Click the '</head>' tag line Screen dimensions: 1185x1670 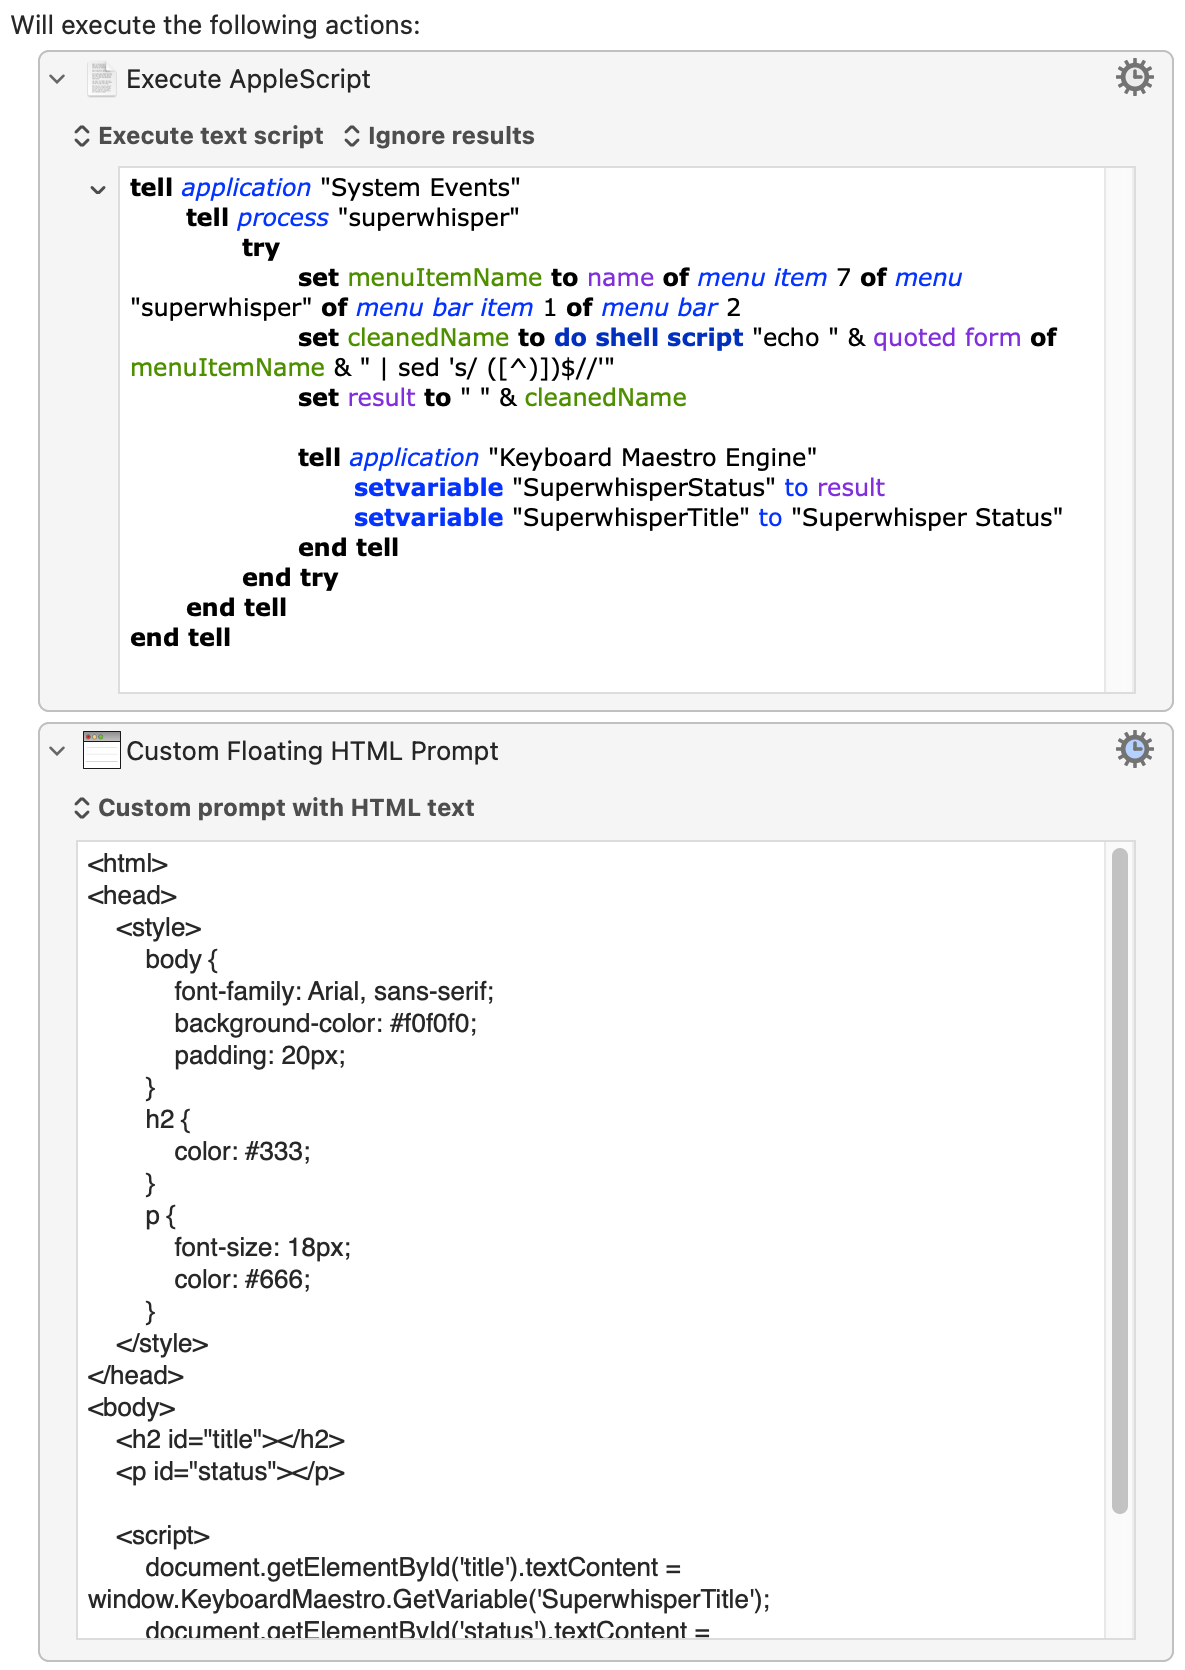[x=135, y=1376]
